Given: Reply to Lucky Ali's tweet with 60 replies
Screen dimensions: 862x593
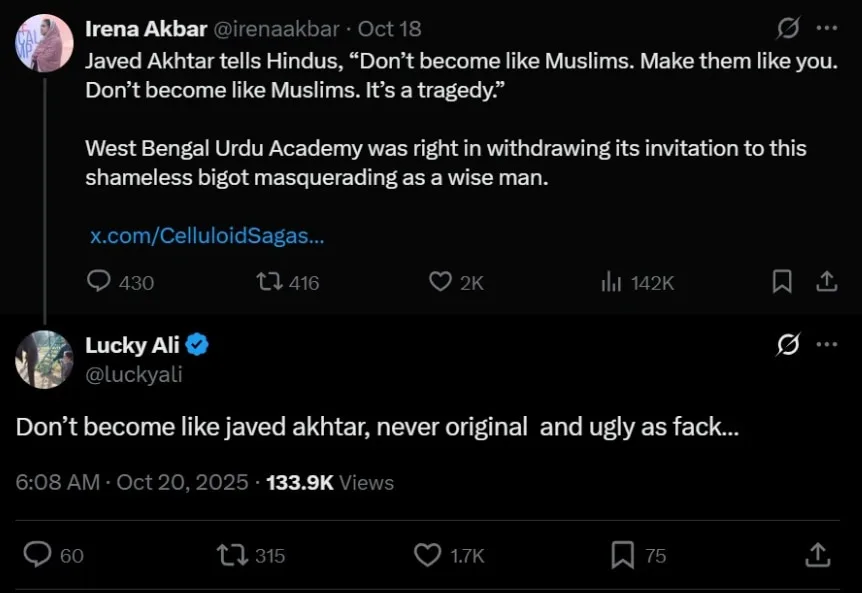Looking at the screenshot, I should (37, 554).
